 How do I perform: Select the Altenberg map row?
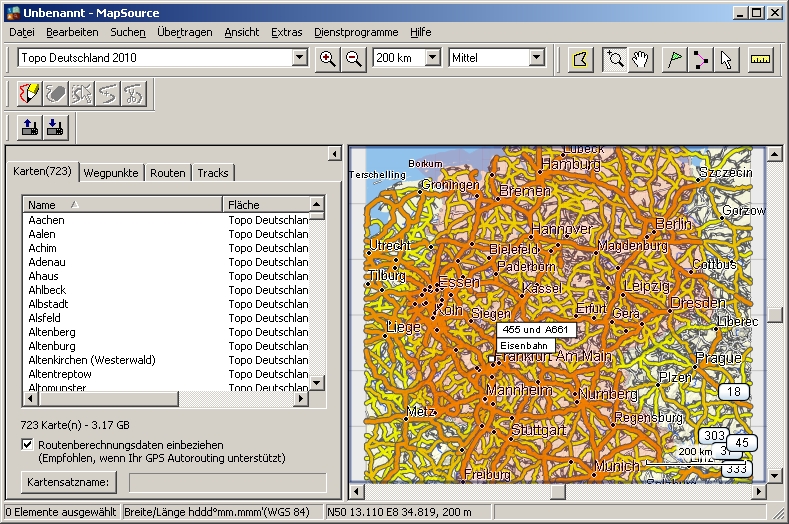(166, 332)
